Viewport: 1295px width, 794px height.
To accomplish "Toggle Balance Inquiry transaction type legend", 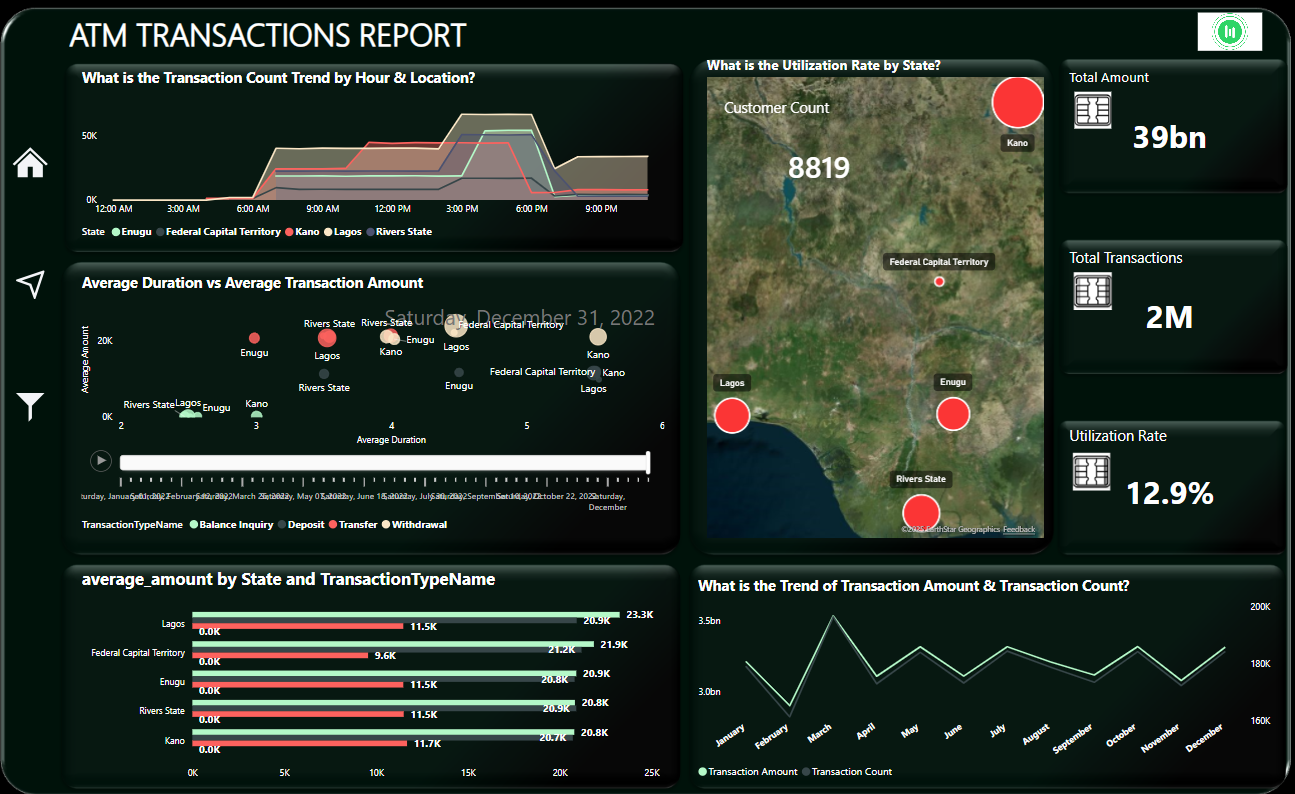I will (x=229, y=524).
